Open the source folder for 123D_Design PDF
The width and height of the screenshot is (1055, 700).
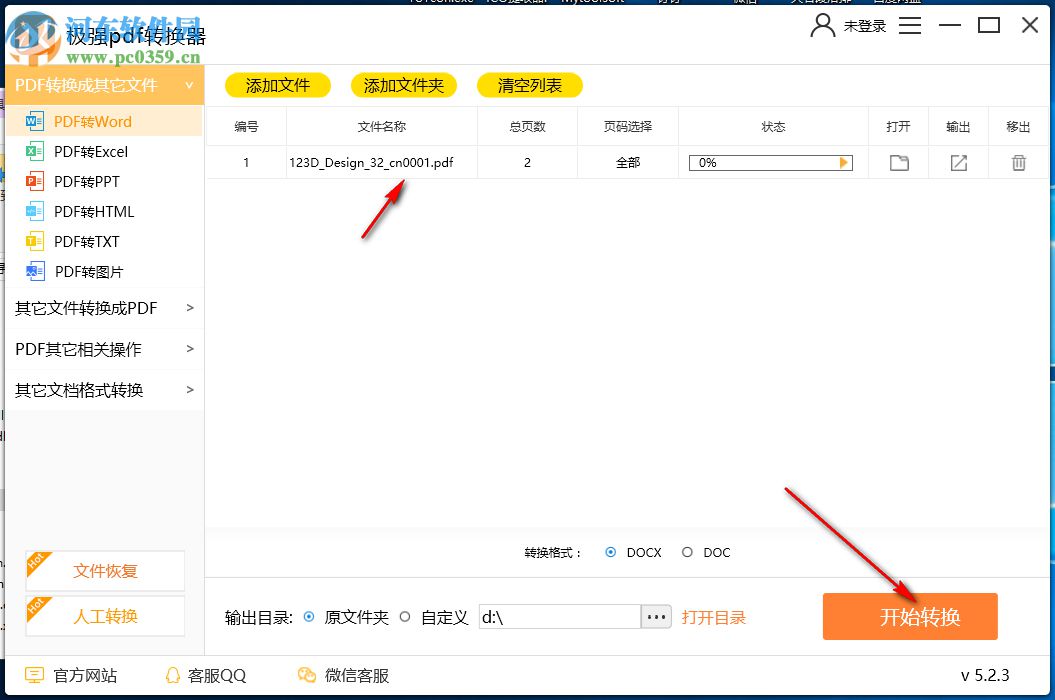click(898, 162)
